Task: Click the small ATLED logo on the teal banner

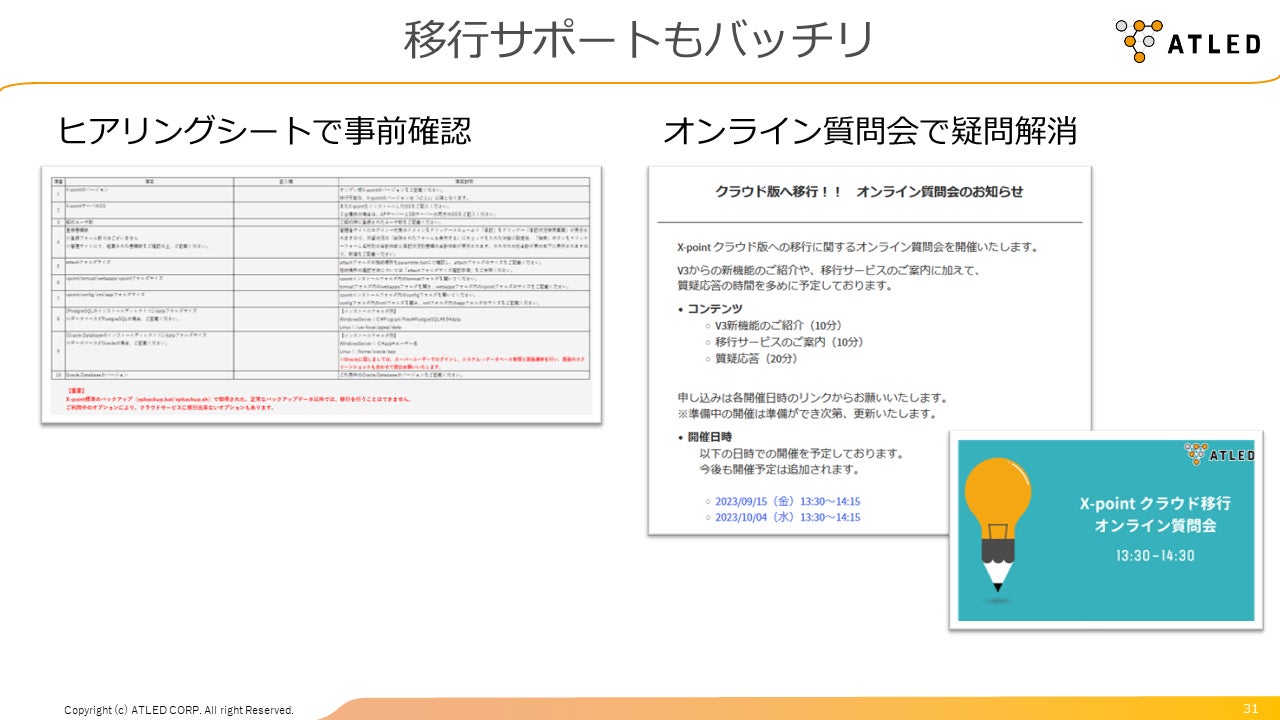Action: 1219,455
